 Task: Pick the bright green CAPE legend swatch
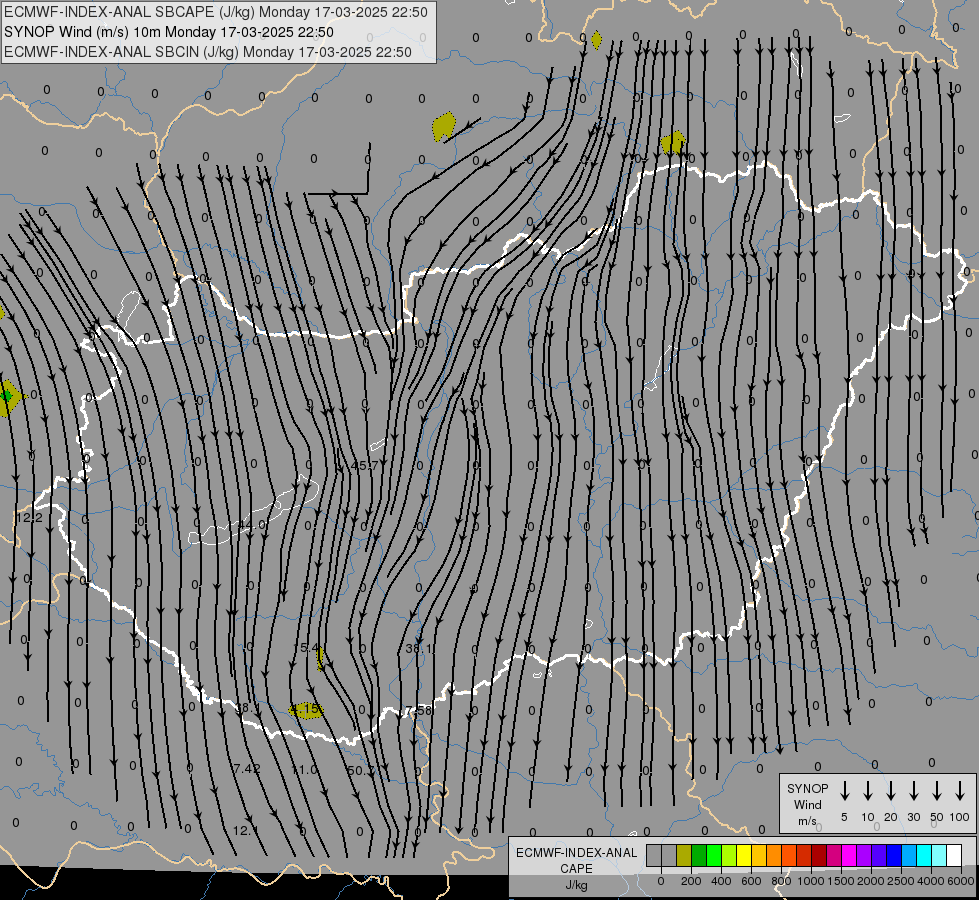tap(714, 856)
